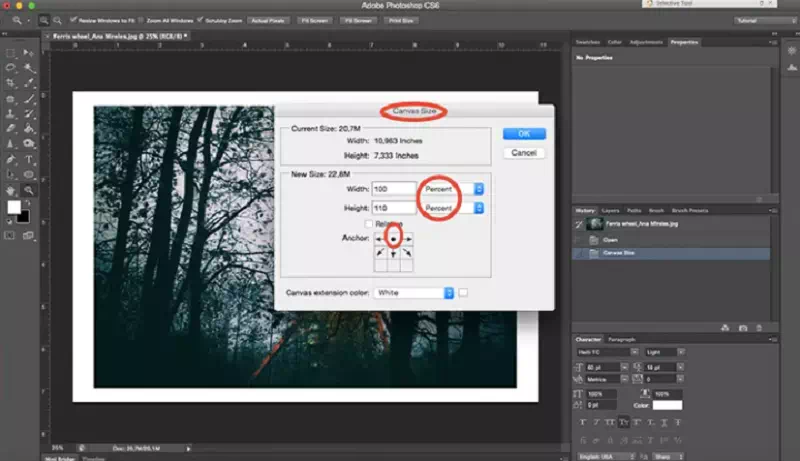Select the Pen tool

[x=10, y=160]
